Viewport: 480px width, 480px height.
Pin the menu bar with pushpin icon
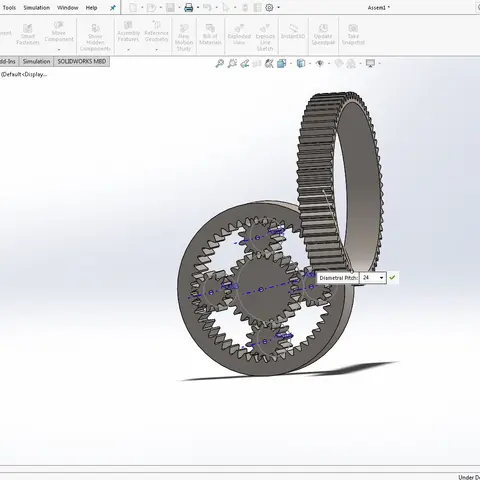coord(113,8)
